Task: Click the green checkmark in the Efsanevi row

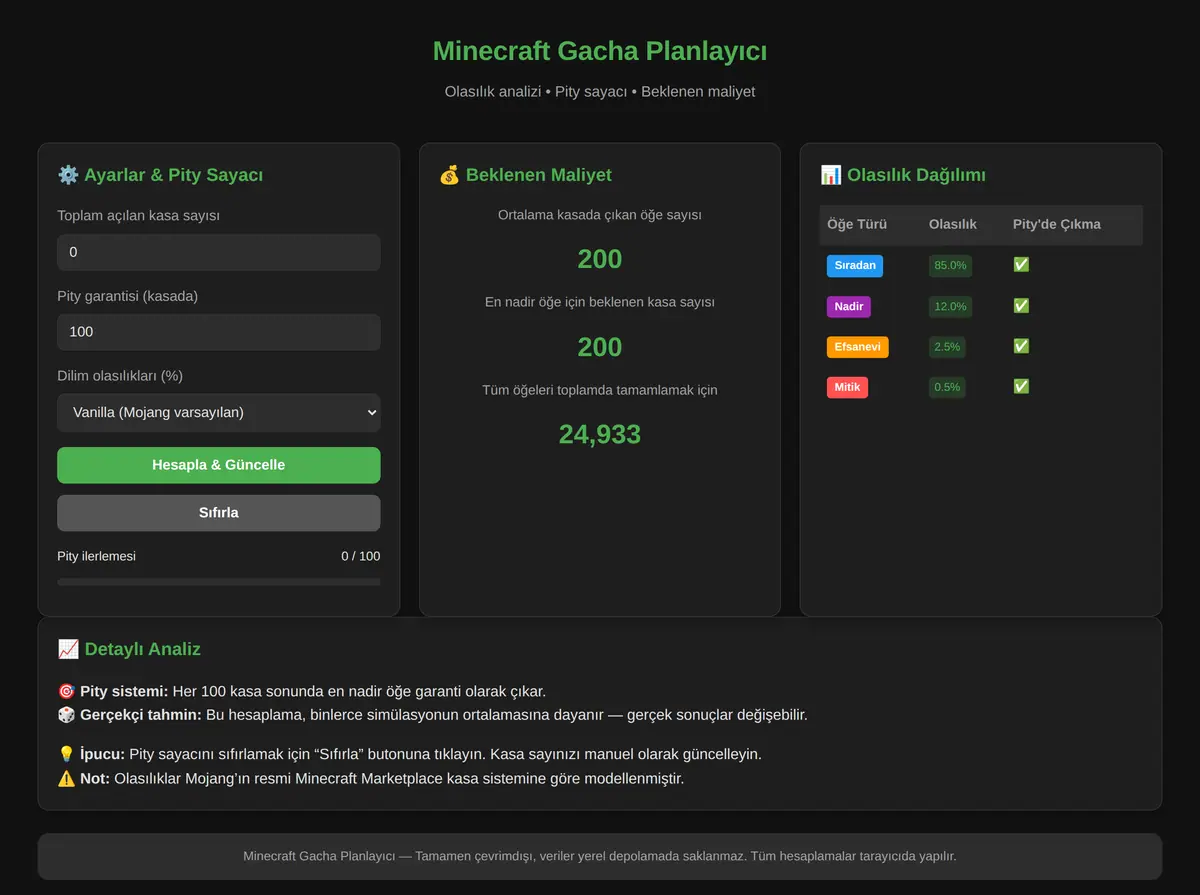Action: click(1021, 346)
